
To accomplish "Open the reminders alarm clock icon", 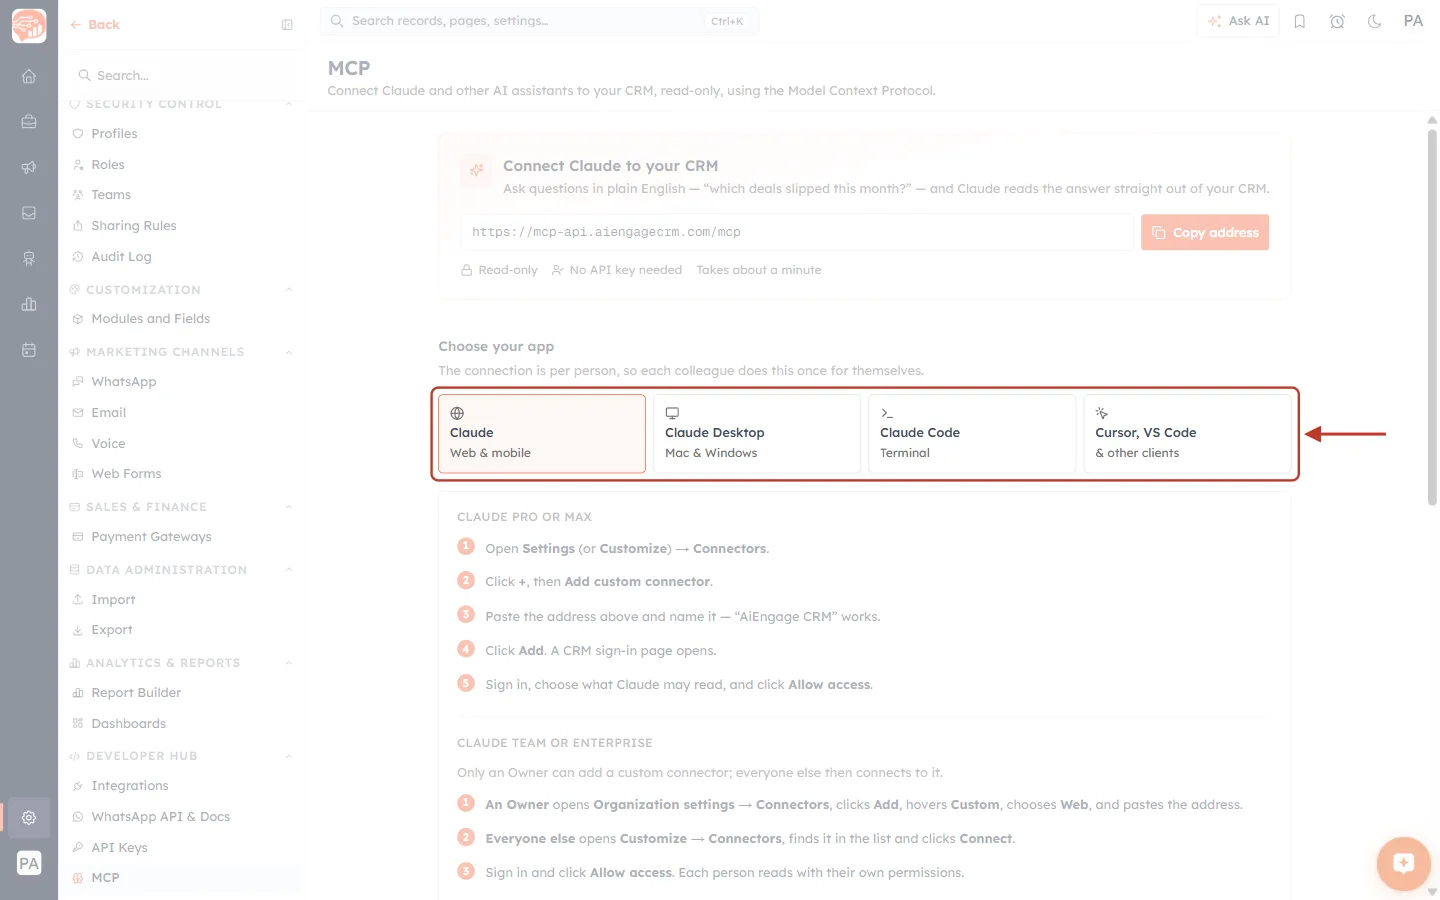I will click(x=1337, y=21).
